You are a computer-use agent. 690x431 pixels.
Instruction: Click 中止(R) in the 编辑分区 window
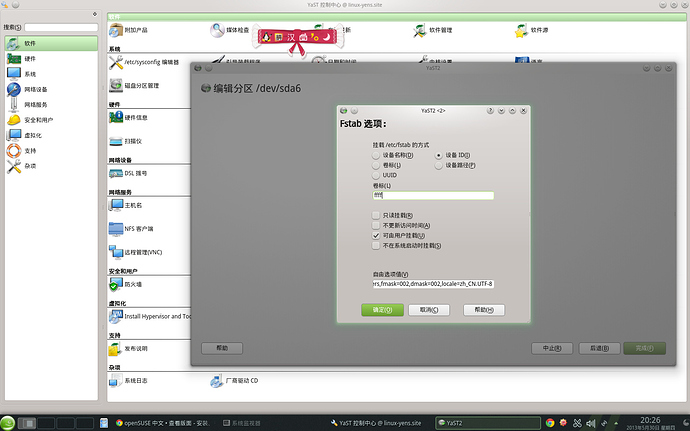point(552,348)
